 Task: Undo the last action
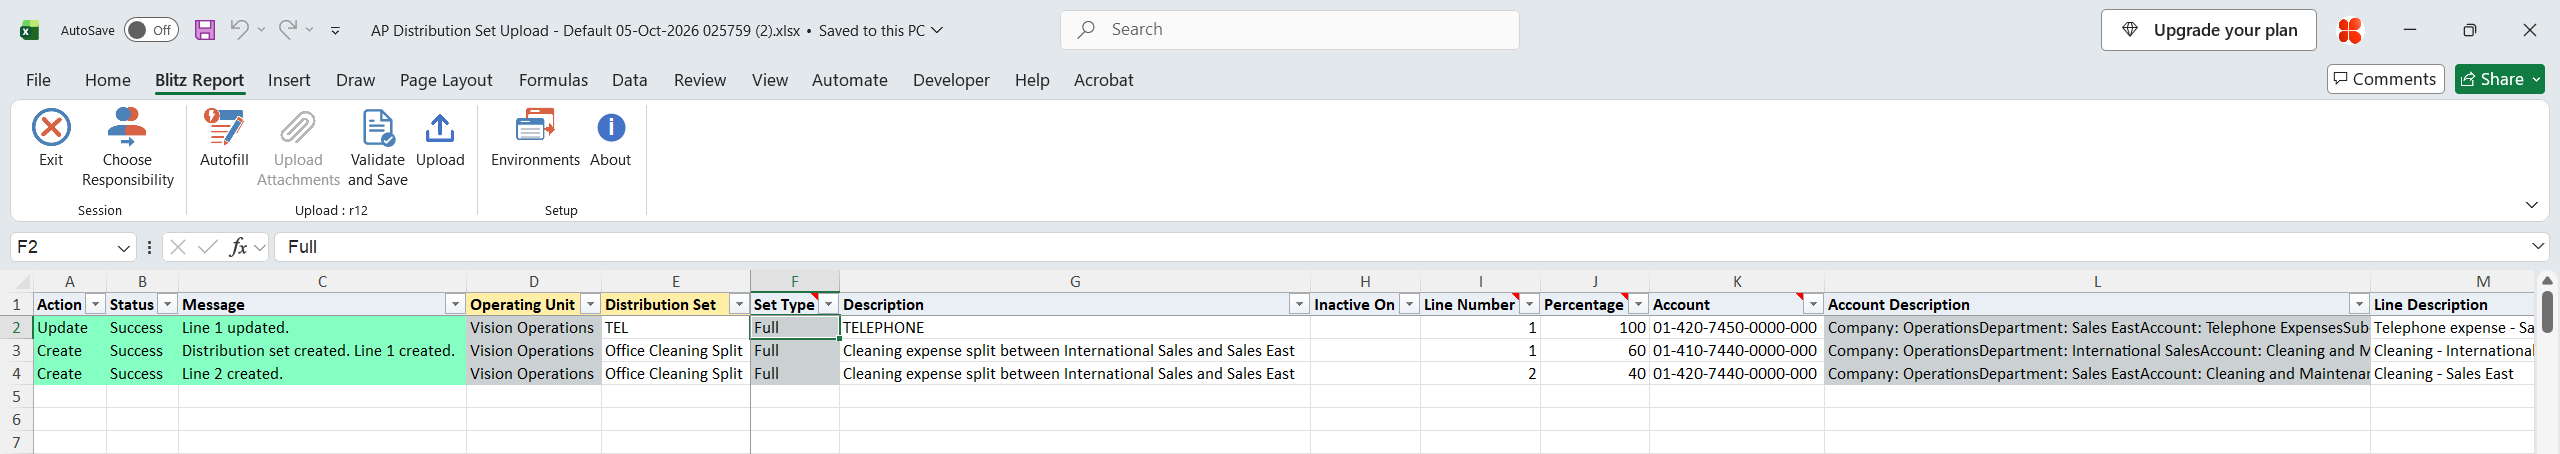[x=239, y=30]
